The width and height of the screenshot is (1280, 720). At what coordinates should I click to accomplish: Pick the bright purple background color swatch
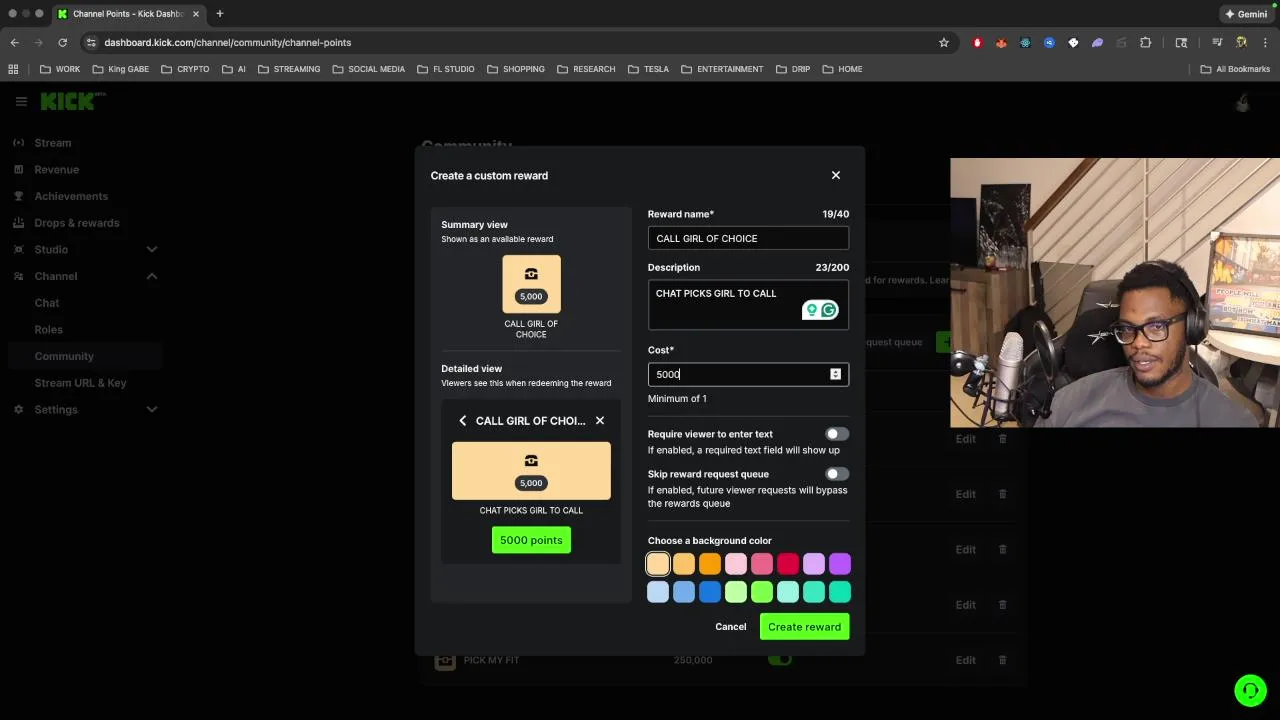[840, 565]
